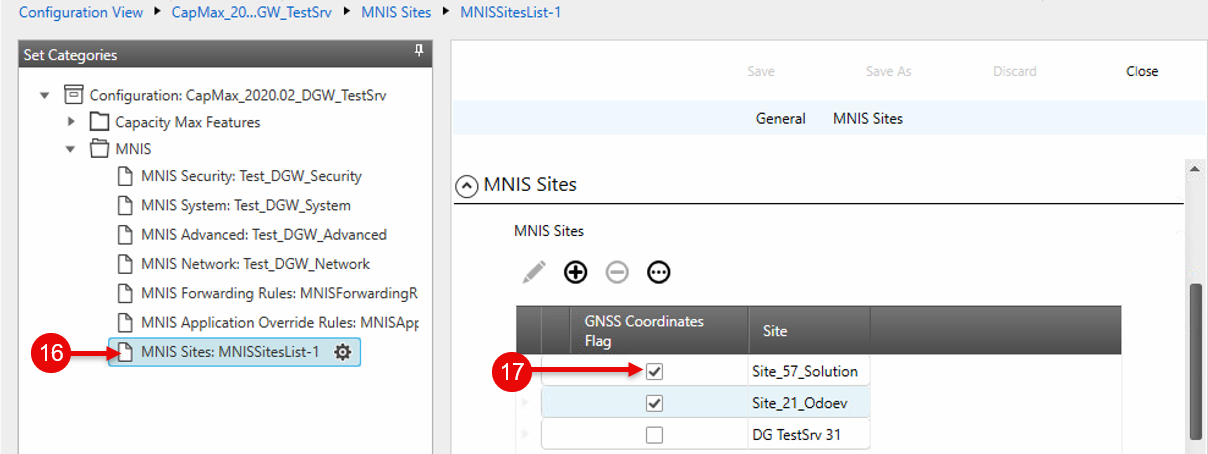Select MNIS Sites: MNISSitesList-1 item
Screen dimensions: 1208x454
click(x=235, y=352)
